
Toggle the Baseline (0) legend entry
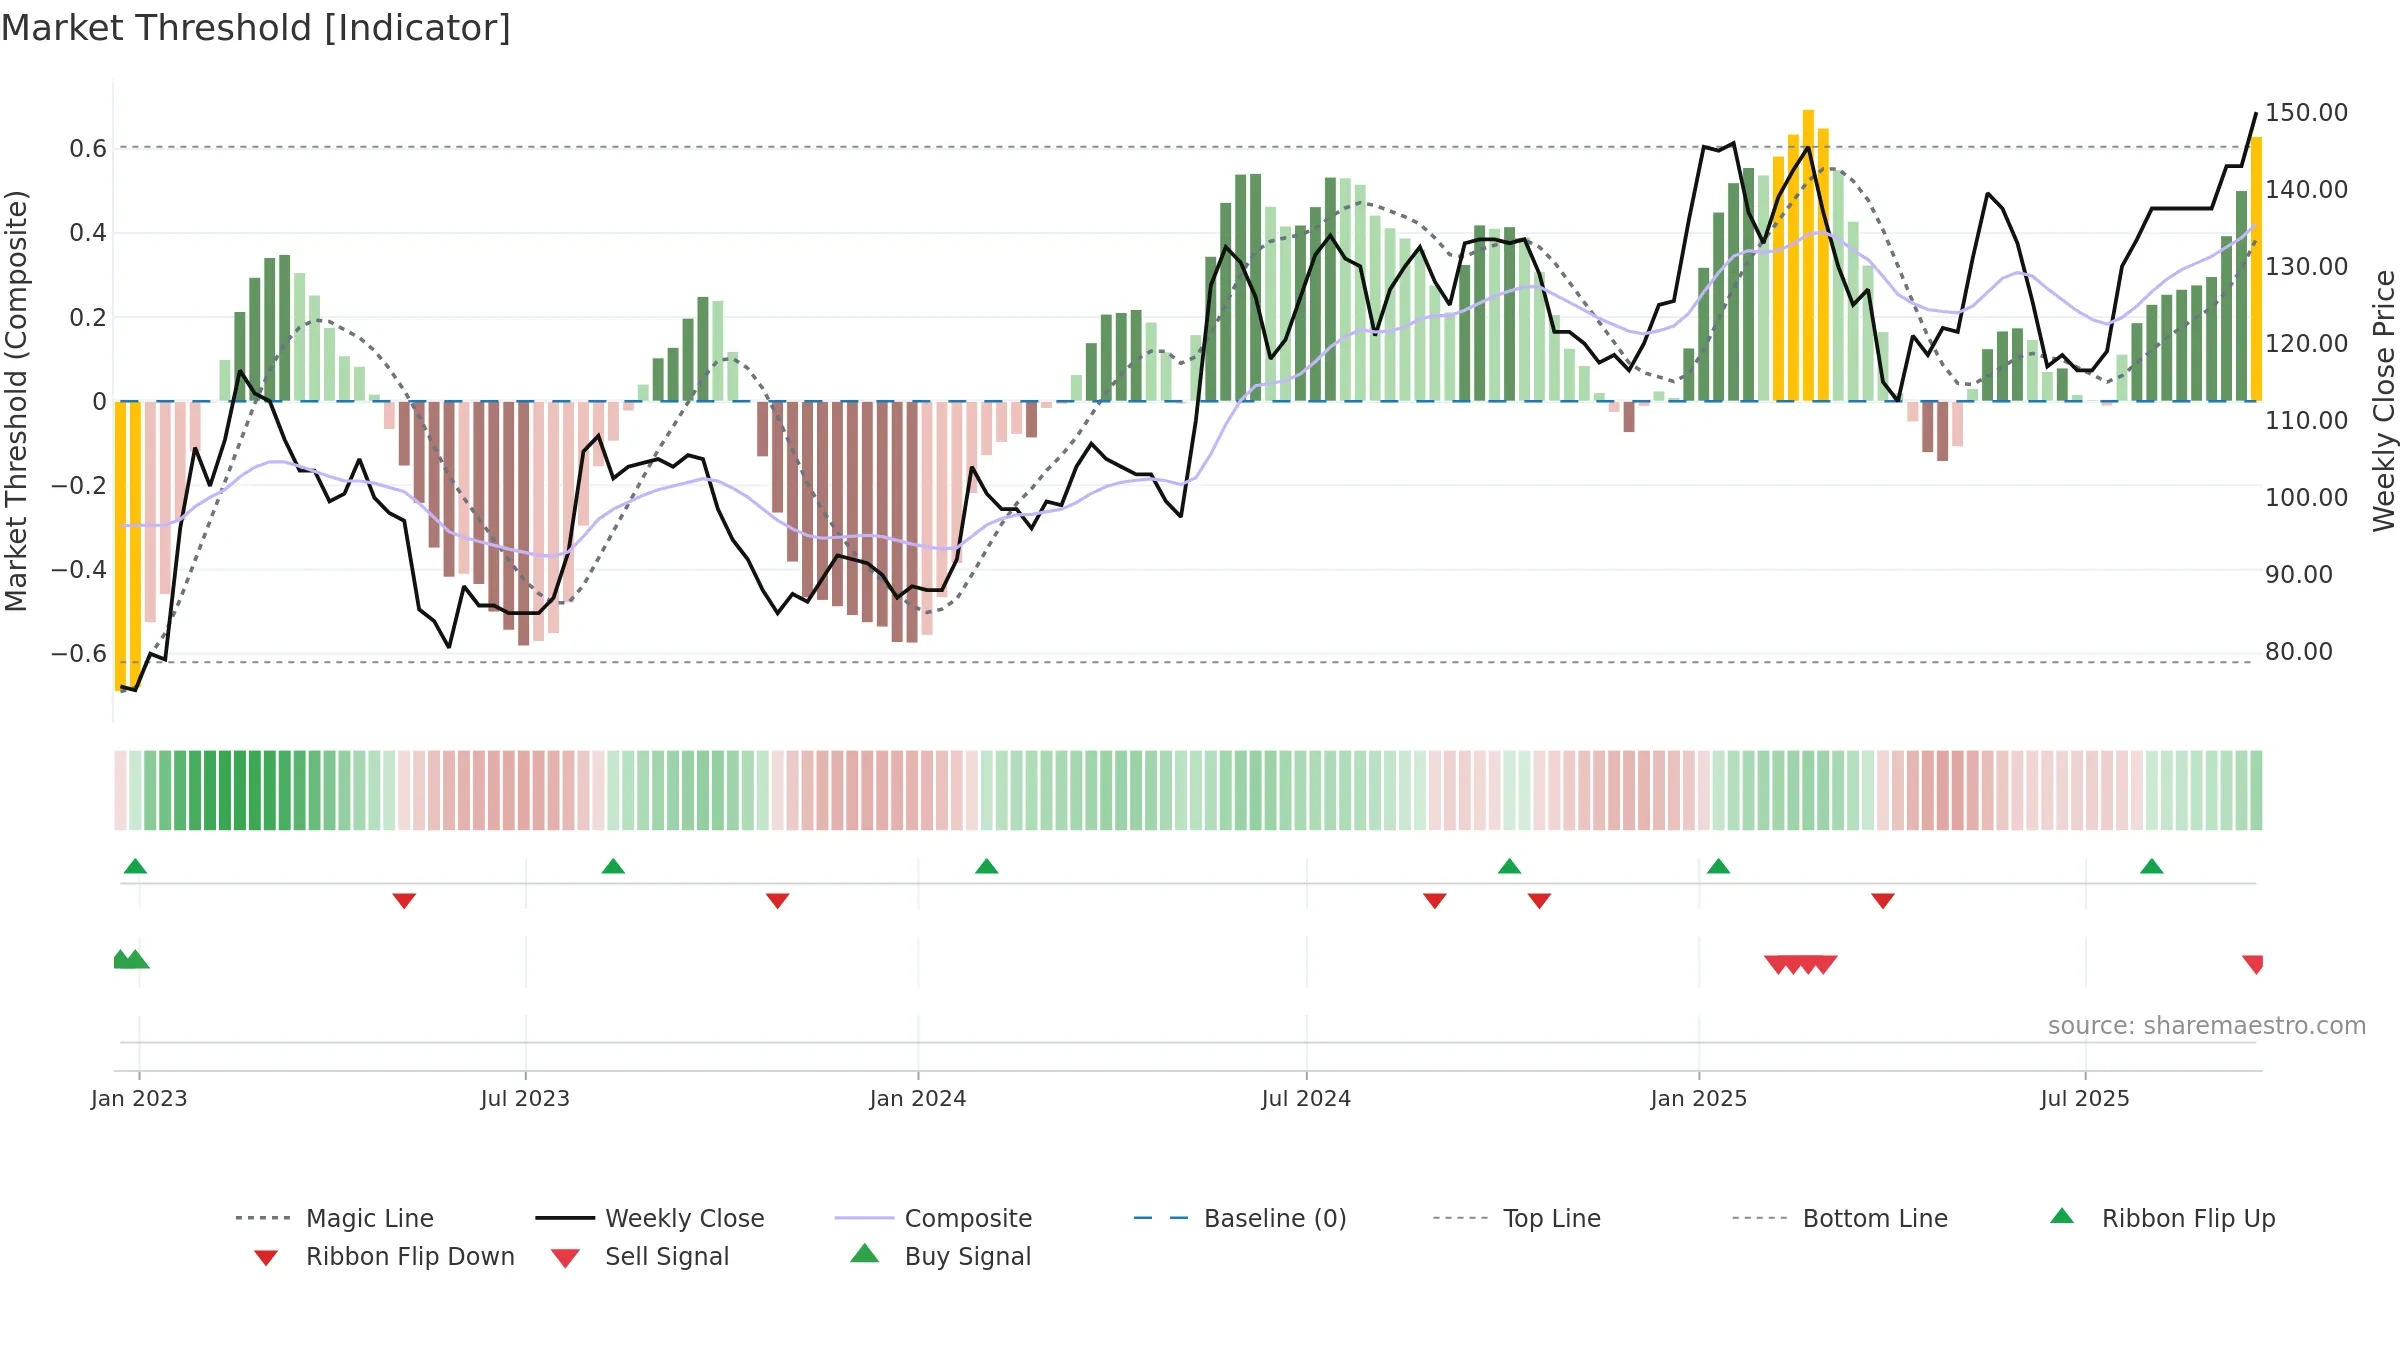(x=1240, y=1218)
